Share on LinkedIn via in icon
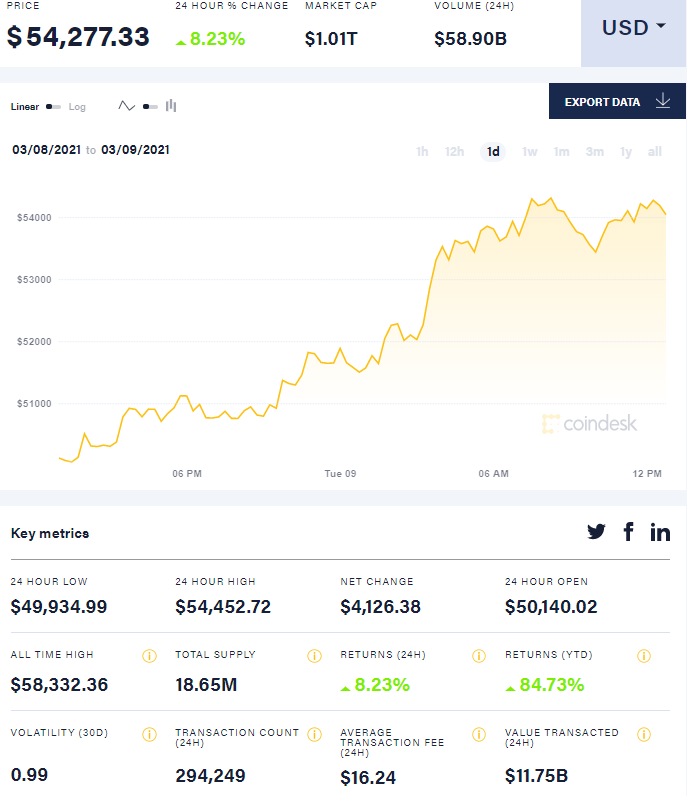This screenshot has height=796, width=687. [x=660, y=532]
